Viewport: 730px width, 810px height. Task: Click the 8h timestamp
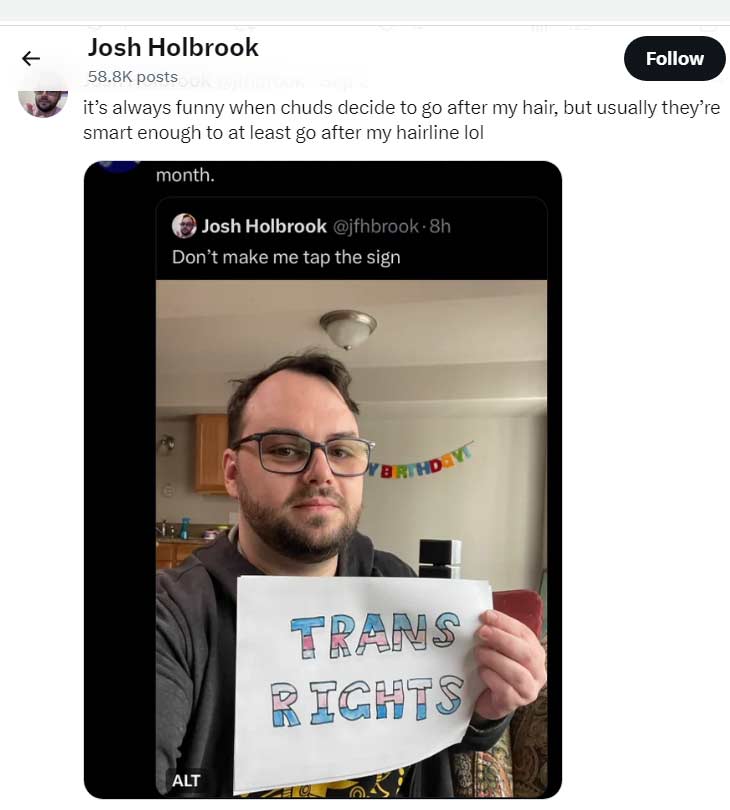pyautogui.click(x=440, y=226)
